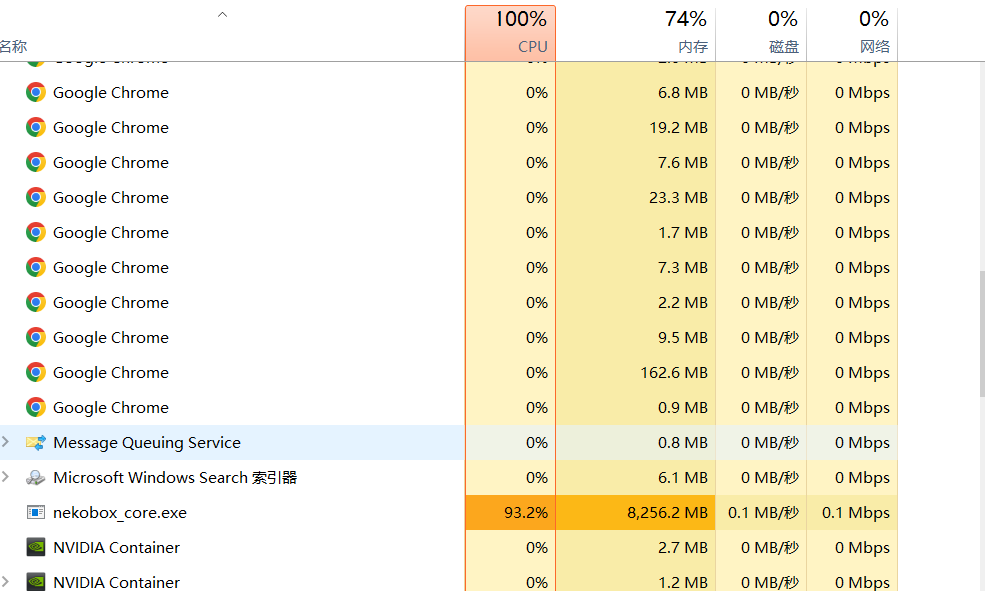The width and height of the screenshot is (985, 591).
Task: Click the 1.7 MB memory value
Action: pyautogui.click(x=683, y=232)
